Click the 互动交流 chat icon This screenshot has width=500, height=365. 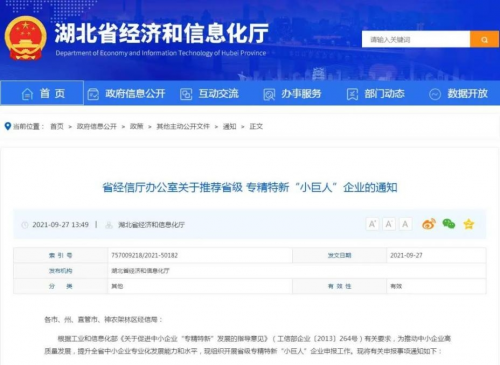pos(186,94)
